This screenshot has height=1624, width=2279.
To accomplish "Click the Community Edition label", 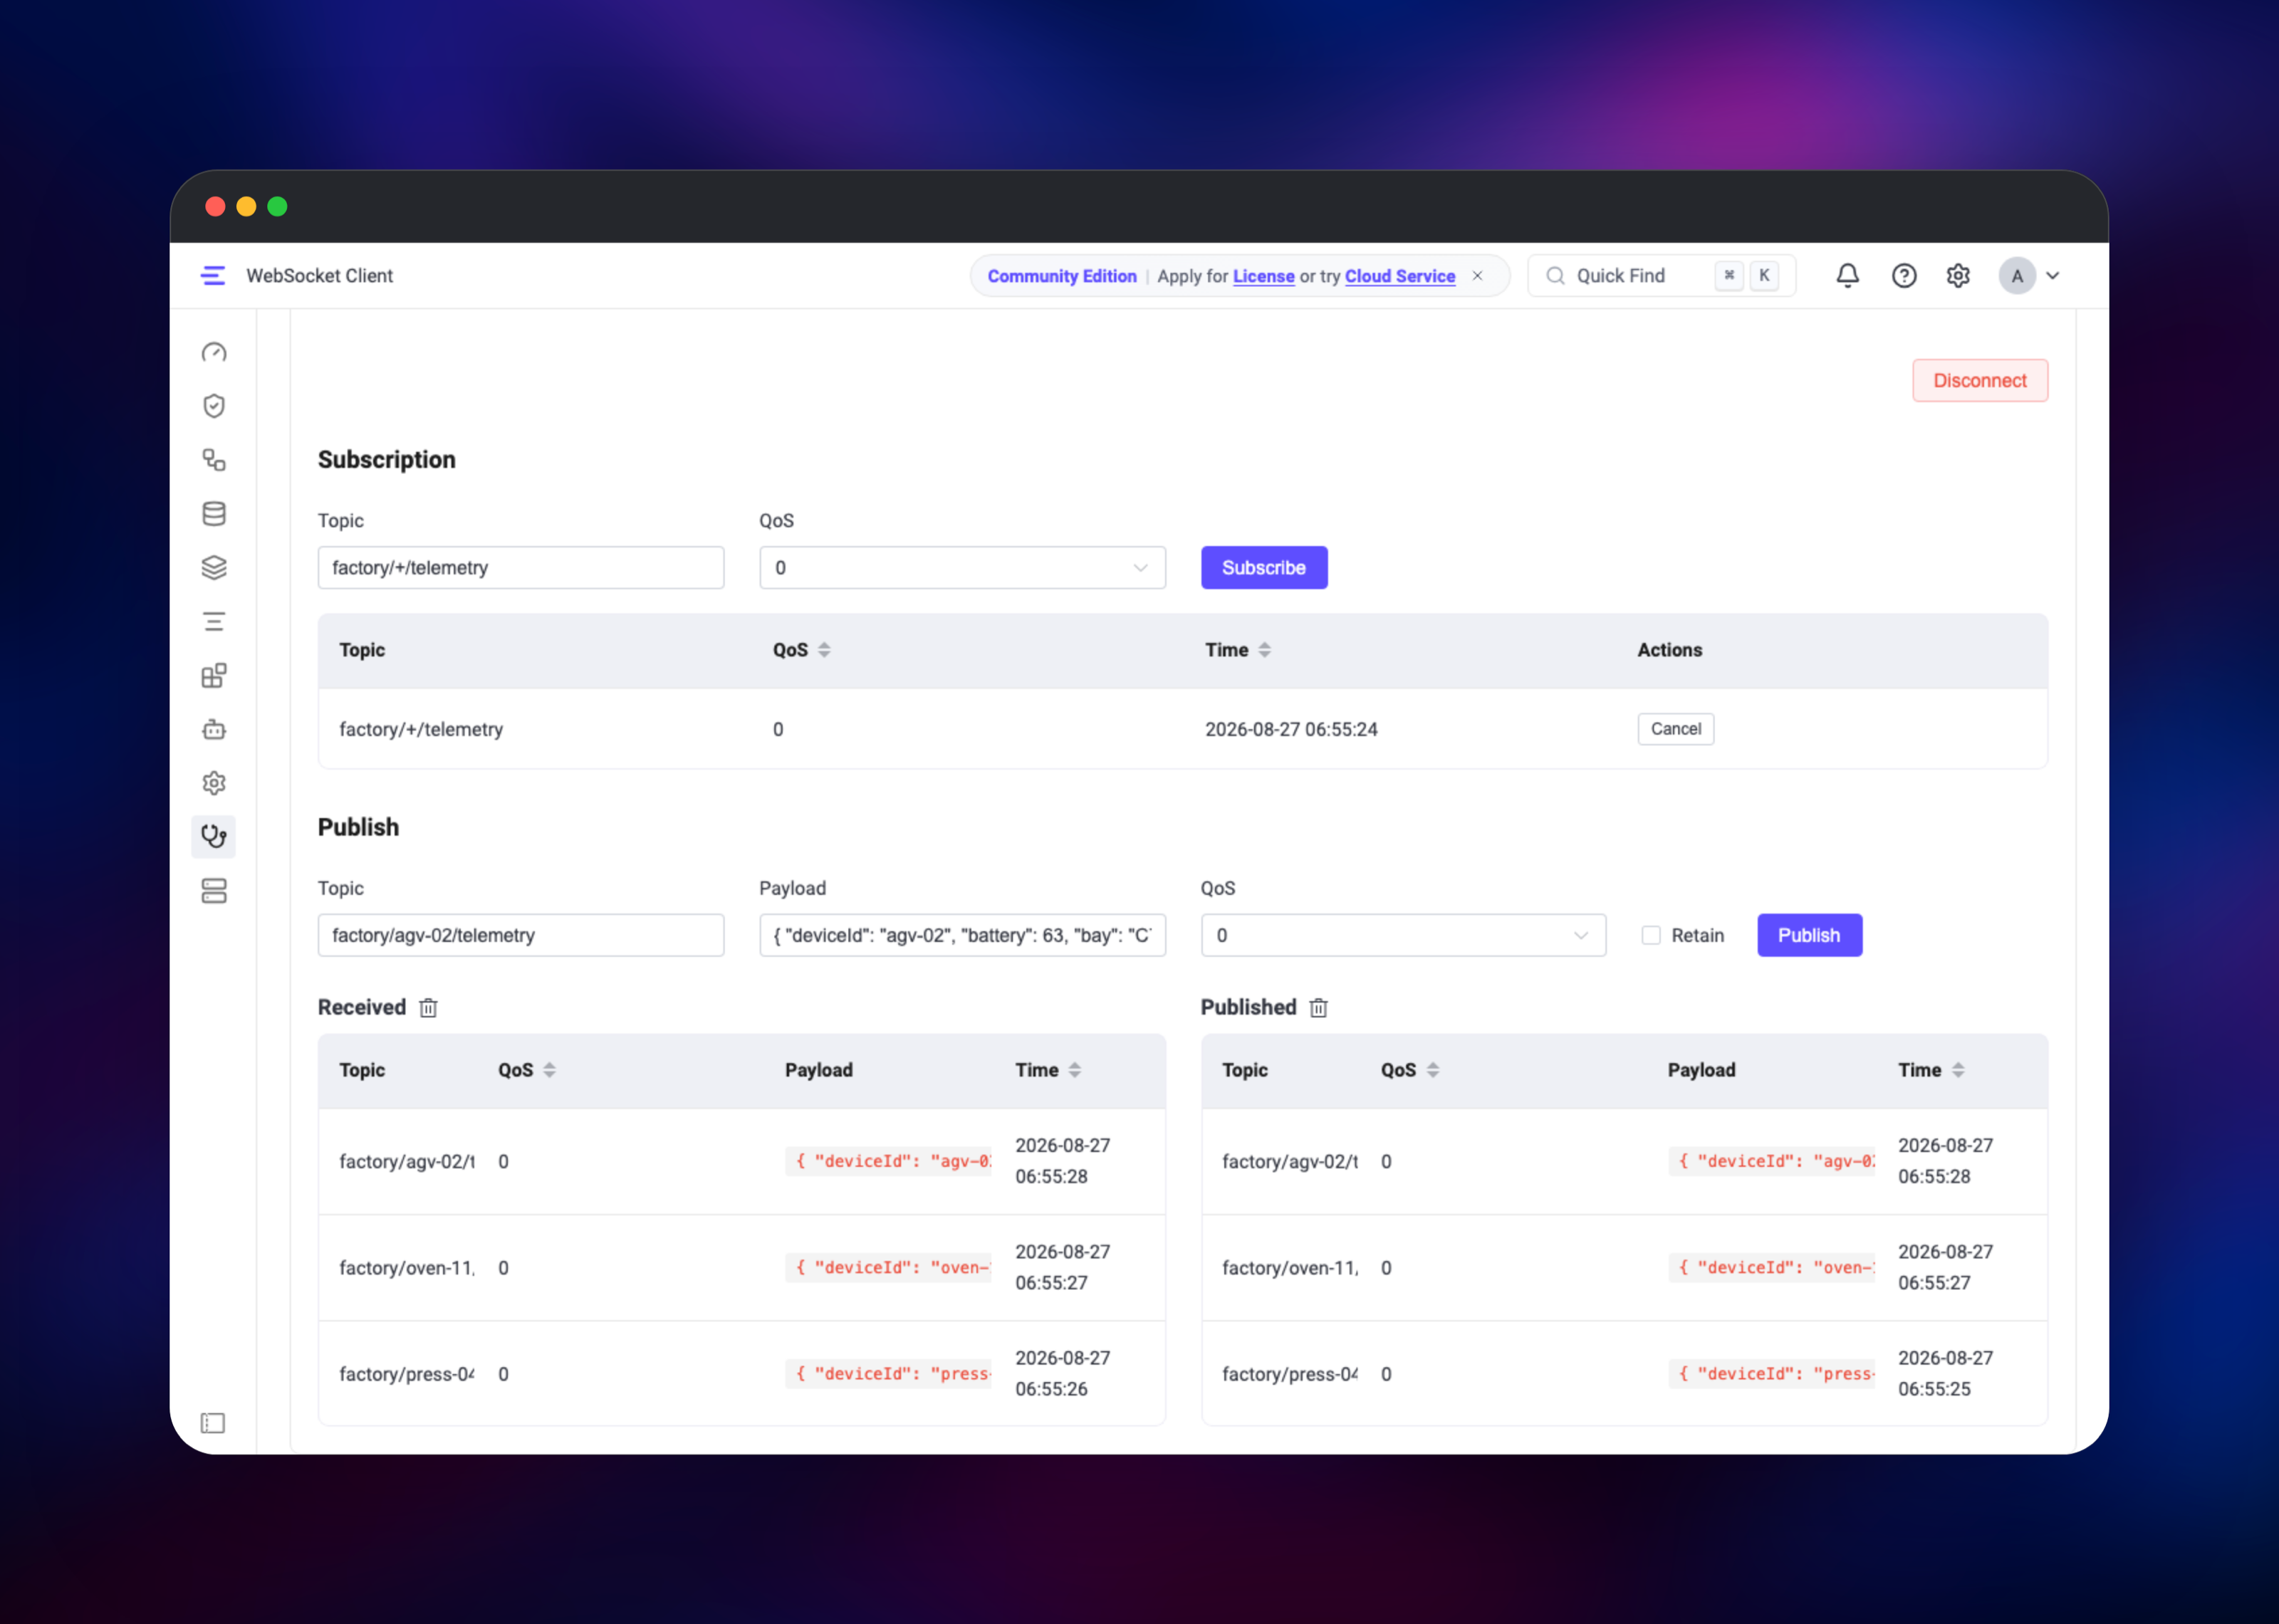I will click(1062, 276).
